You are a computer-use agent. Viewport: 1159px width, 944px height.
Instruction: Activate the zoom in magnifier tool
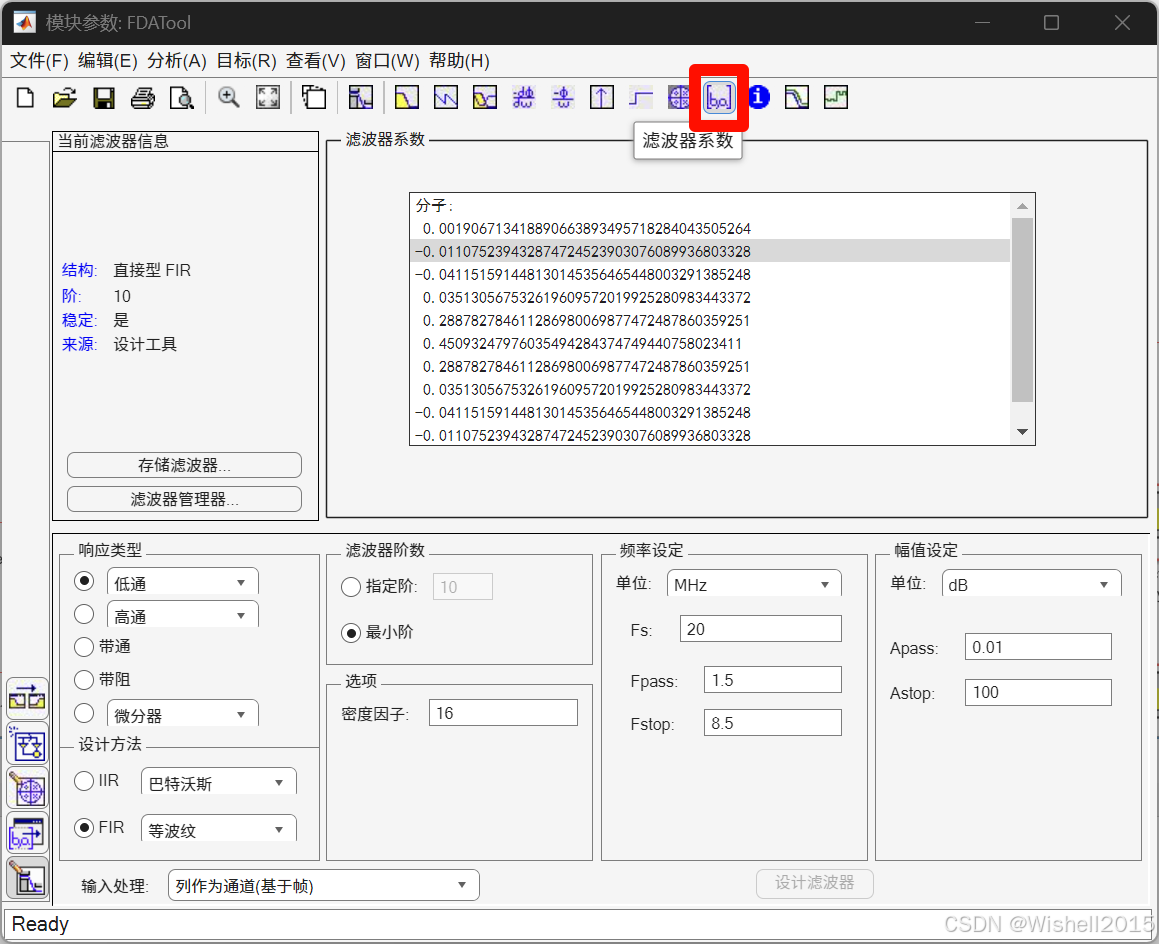click(x=228, y=98)
